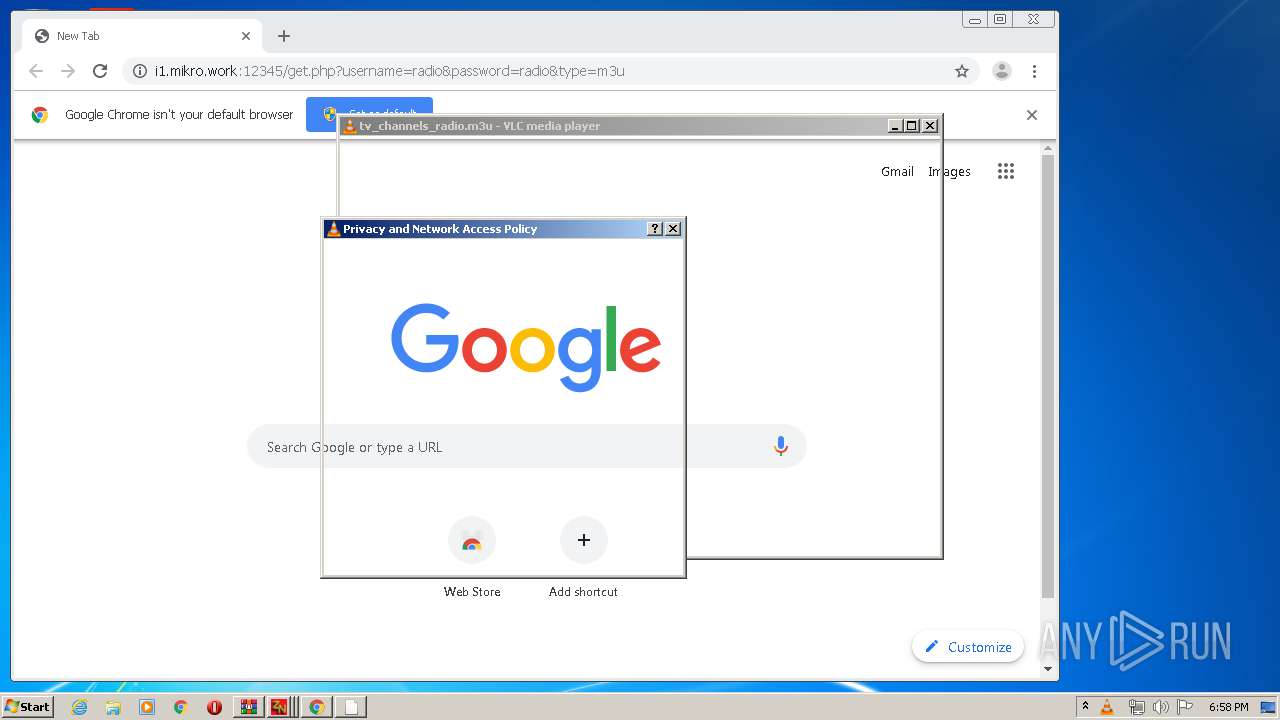Launch pinned Chrome icon in taskbar
The image size is (1280, 720).
180,707
